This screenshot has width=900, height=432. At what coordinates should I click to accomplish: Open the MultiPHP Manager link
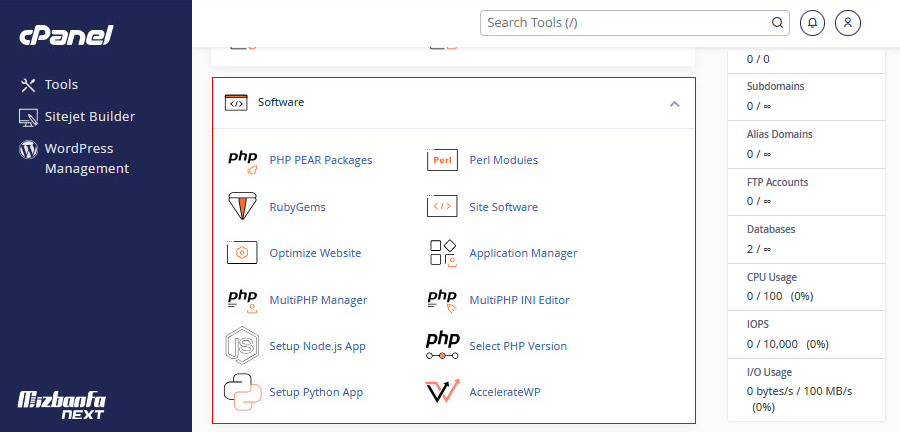click(x=318, y=300)
